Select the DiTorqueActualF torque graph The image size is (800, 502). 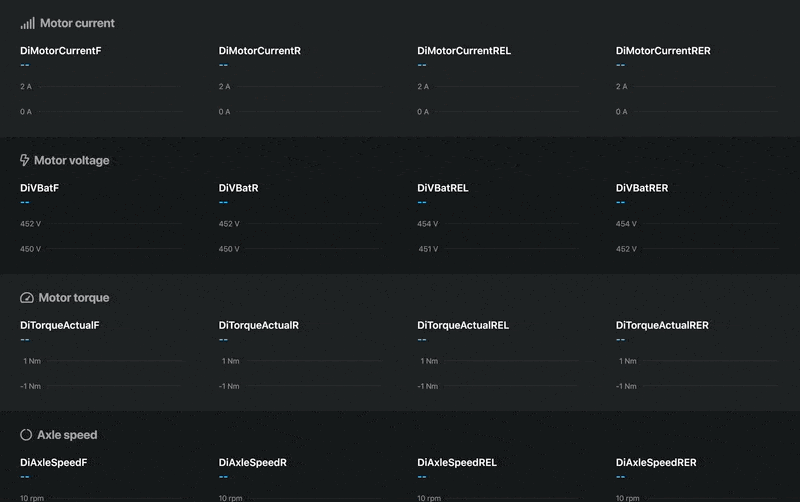pos(100,373)
